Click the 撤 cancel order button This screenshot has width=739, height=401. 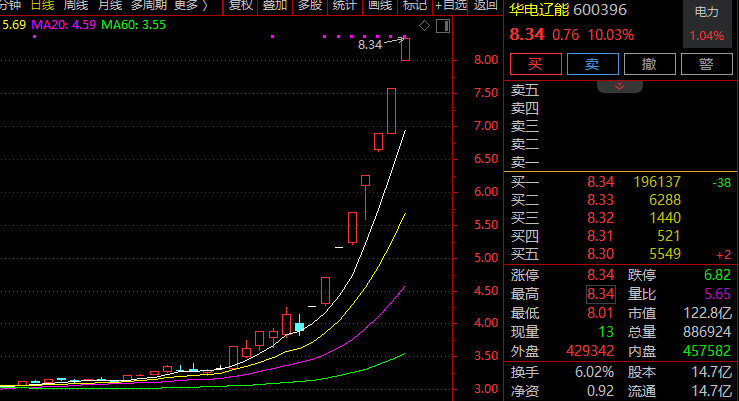click(650, 65)
